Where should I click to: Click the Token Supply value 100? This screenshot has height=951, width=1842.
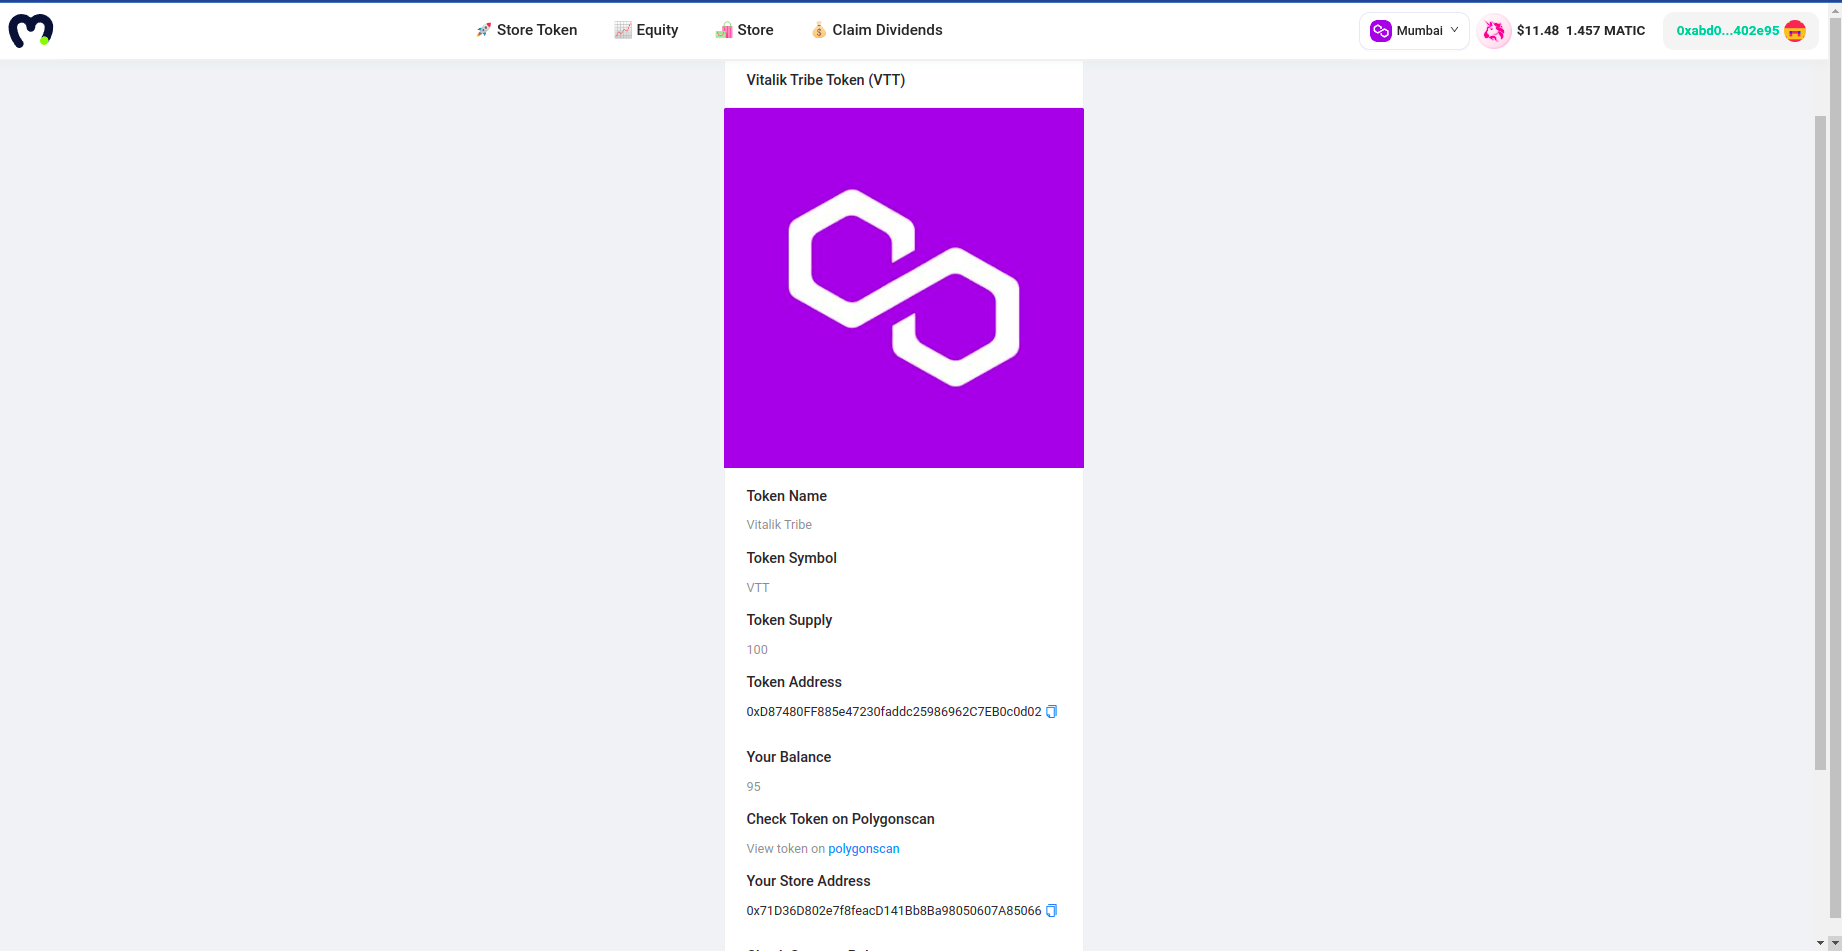coord(757,650)
